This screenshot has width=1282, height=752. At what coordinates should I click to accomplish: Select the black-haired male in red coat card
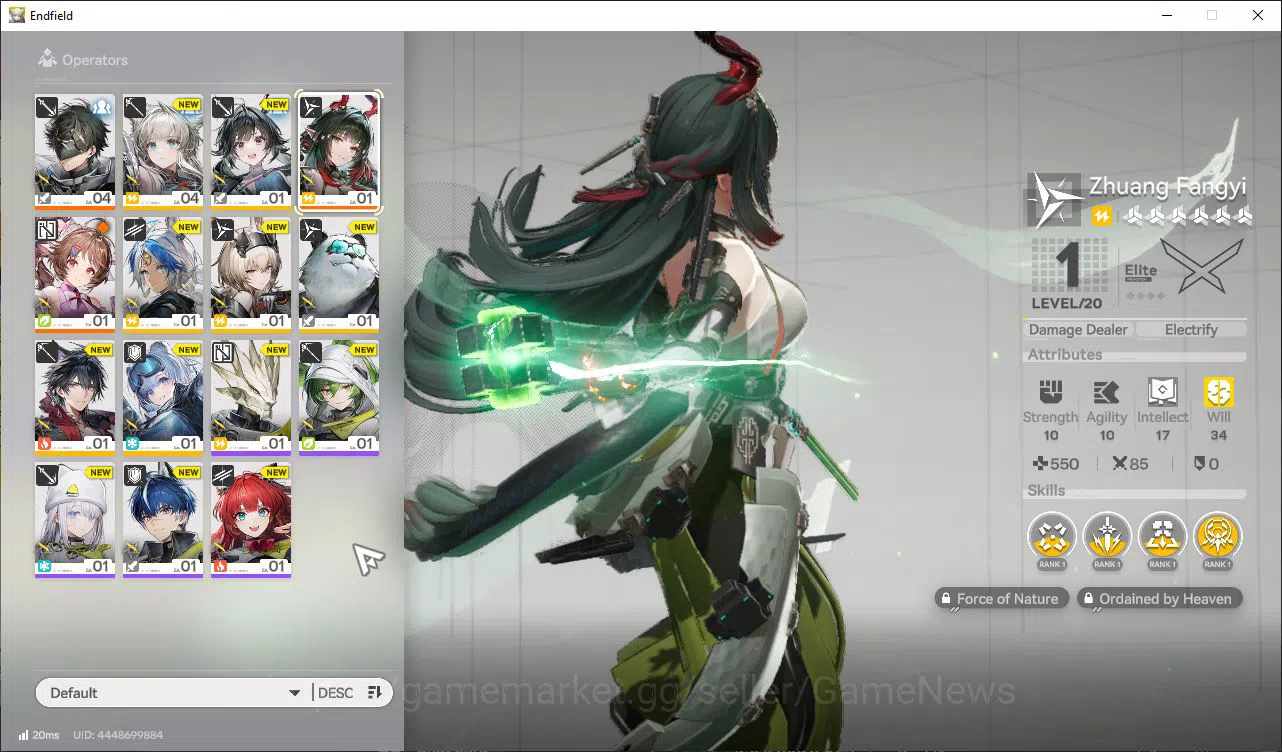(75, 398)
